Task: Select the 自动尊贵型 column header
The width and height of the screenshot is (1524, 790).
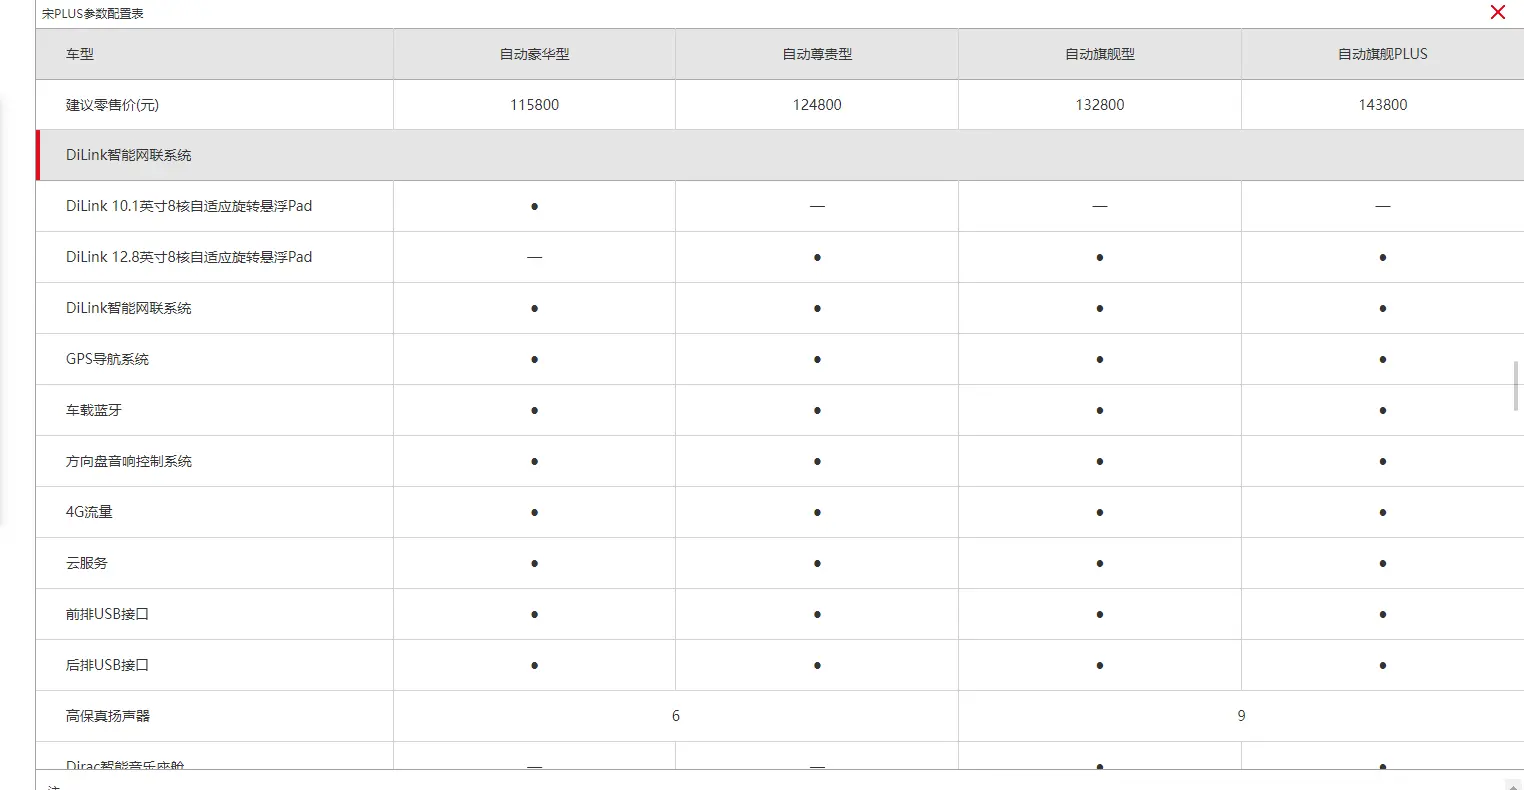Action: [817, 54]
